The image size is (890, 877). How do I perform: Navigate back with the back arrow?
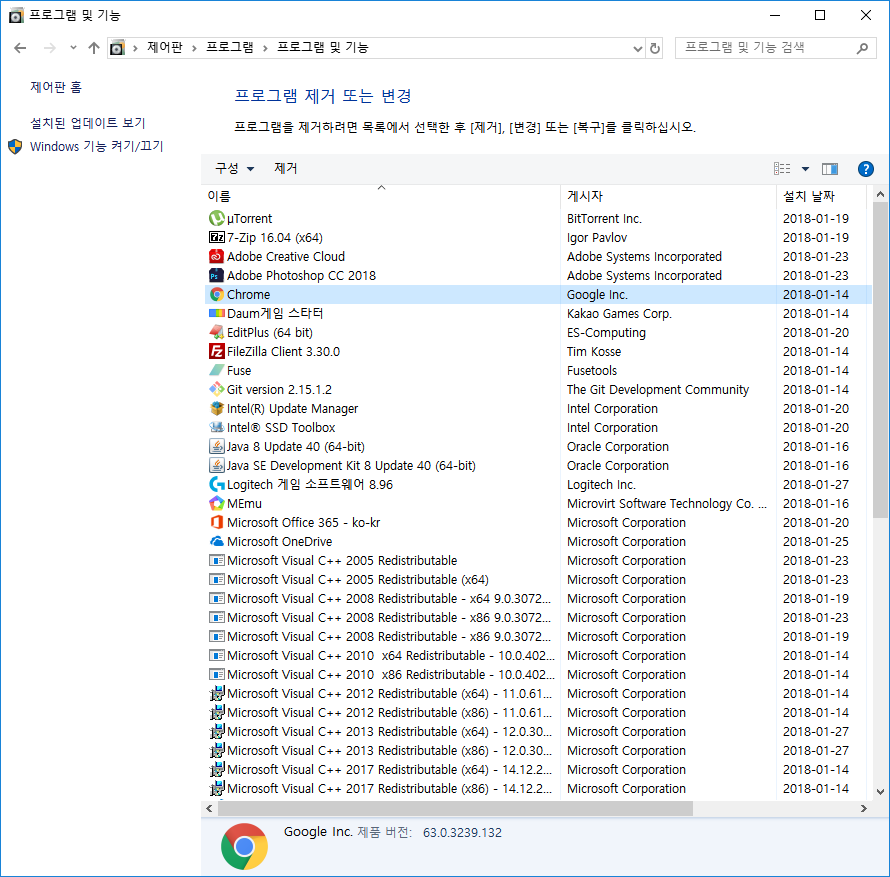point(20,48)
